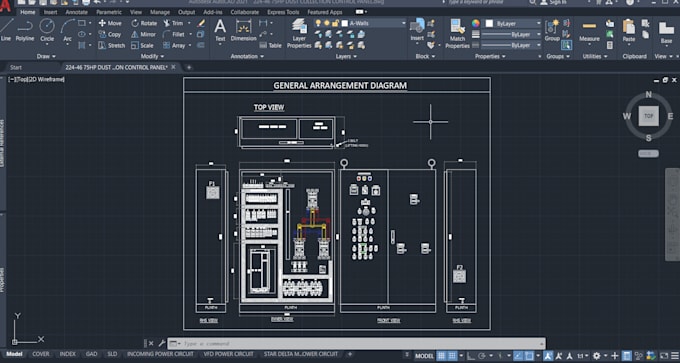Open the SLD layout tab
The height and width of the screenshot is (363, 680).
pyautogui.click(x=112, y=354)
